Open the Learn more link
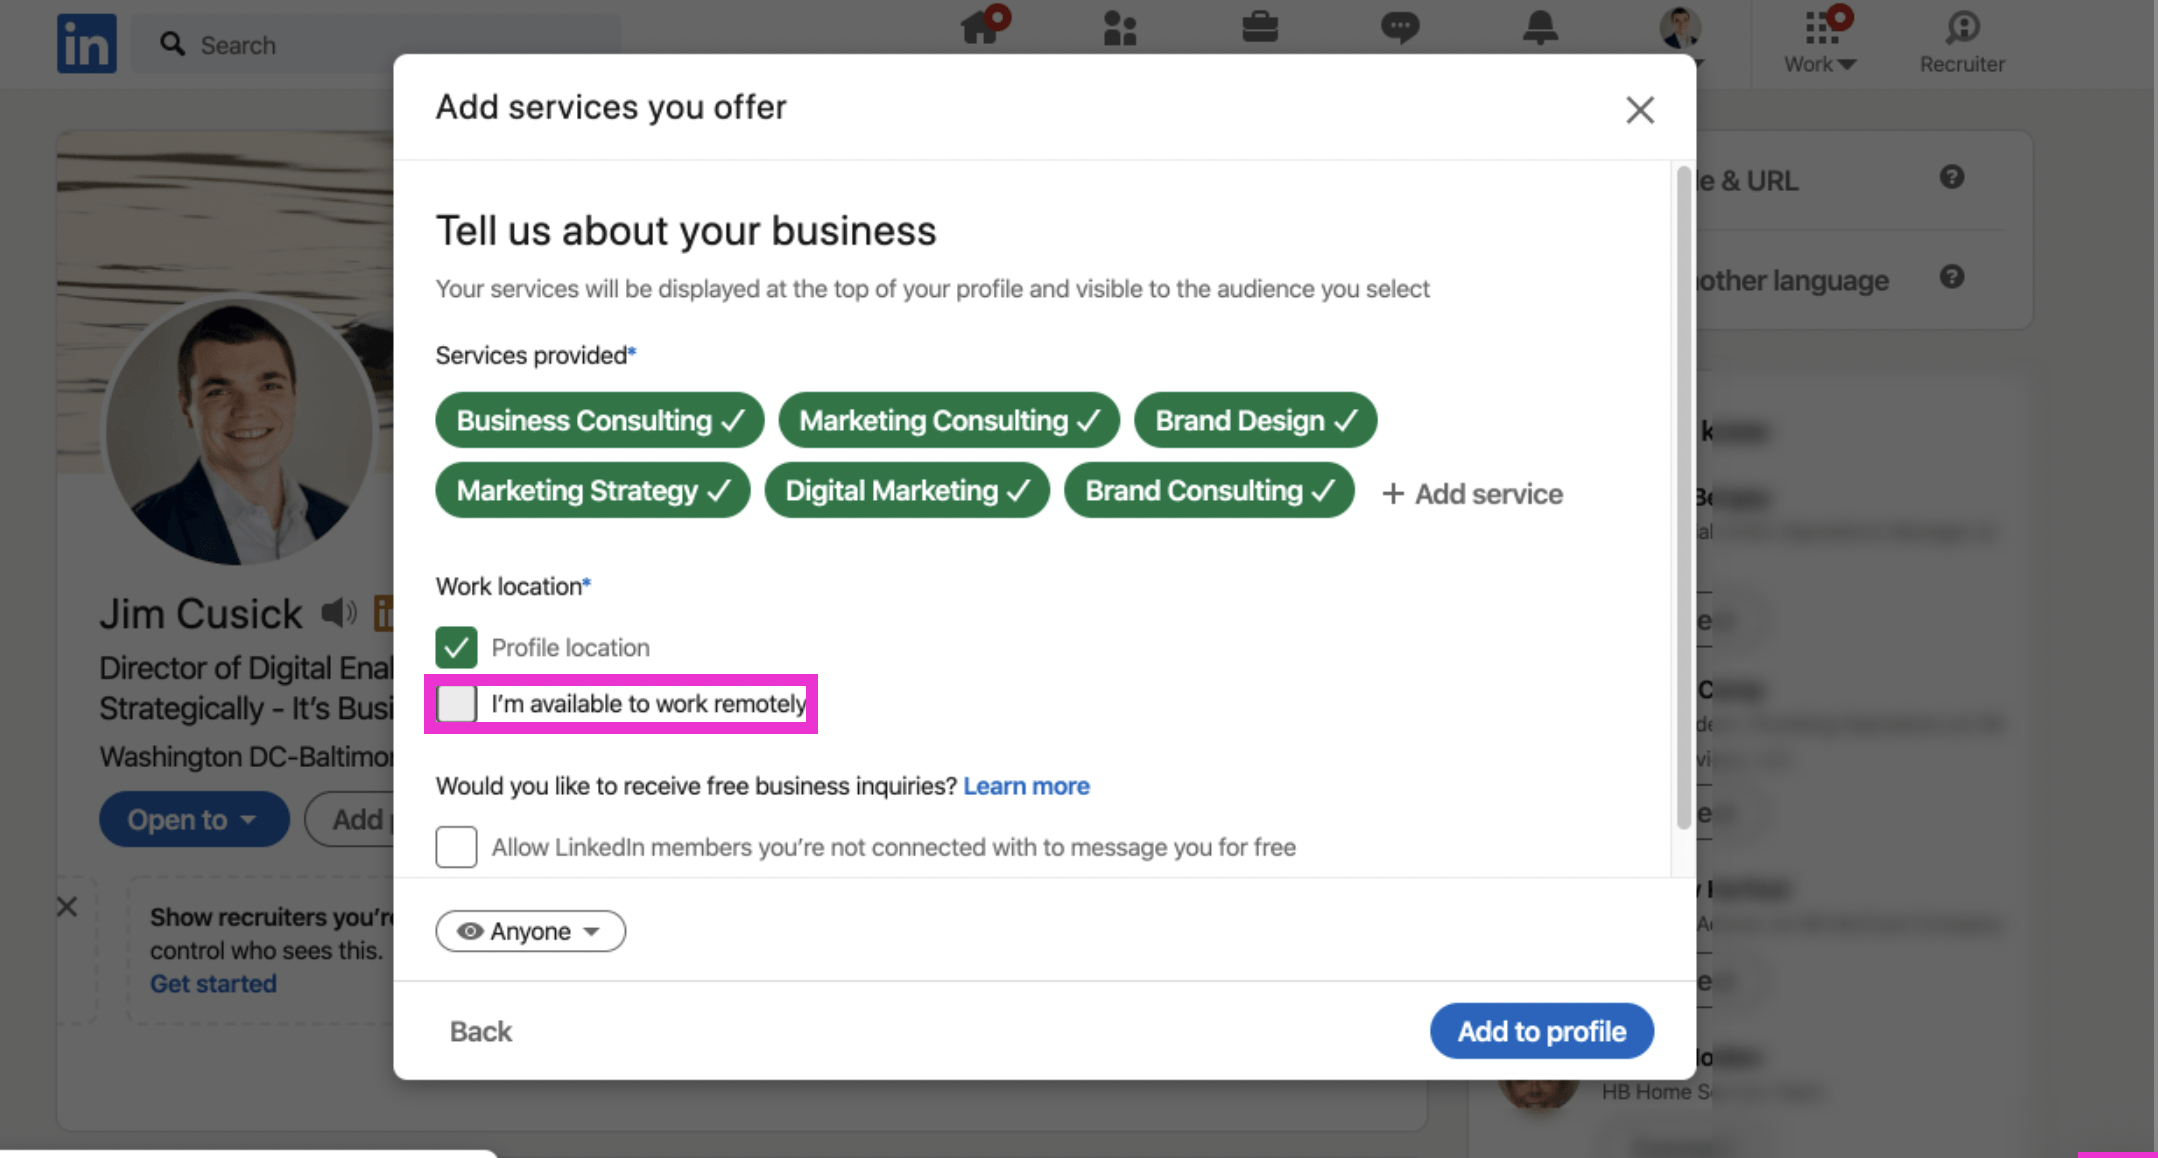The width and height of the screenshot is (2158, 1158). pyautogui.click(x=1026, y=786)
